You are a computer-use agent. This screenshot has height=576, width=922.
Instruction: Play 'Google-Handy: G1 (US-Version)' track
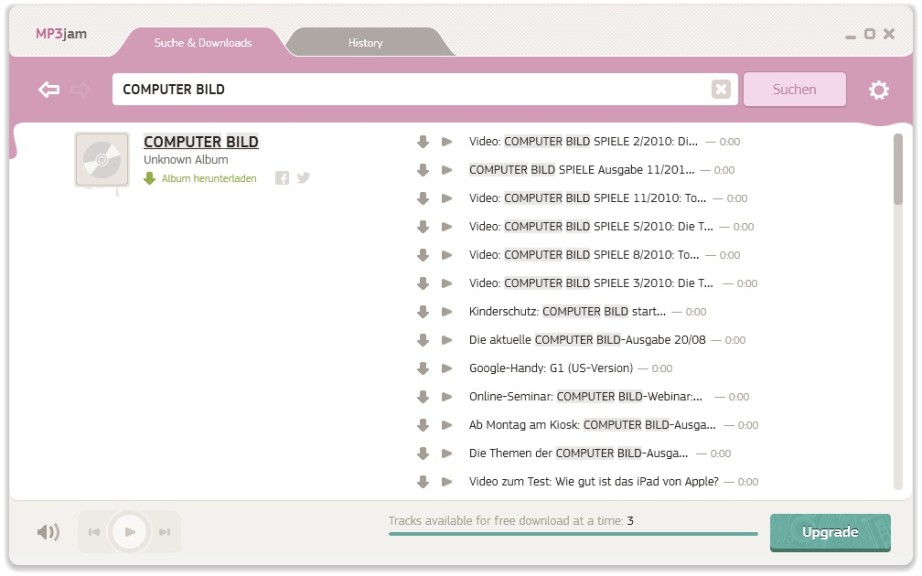447,369
